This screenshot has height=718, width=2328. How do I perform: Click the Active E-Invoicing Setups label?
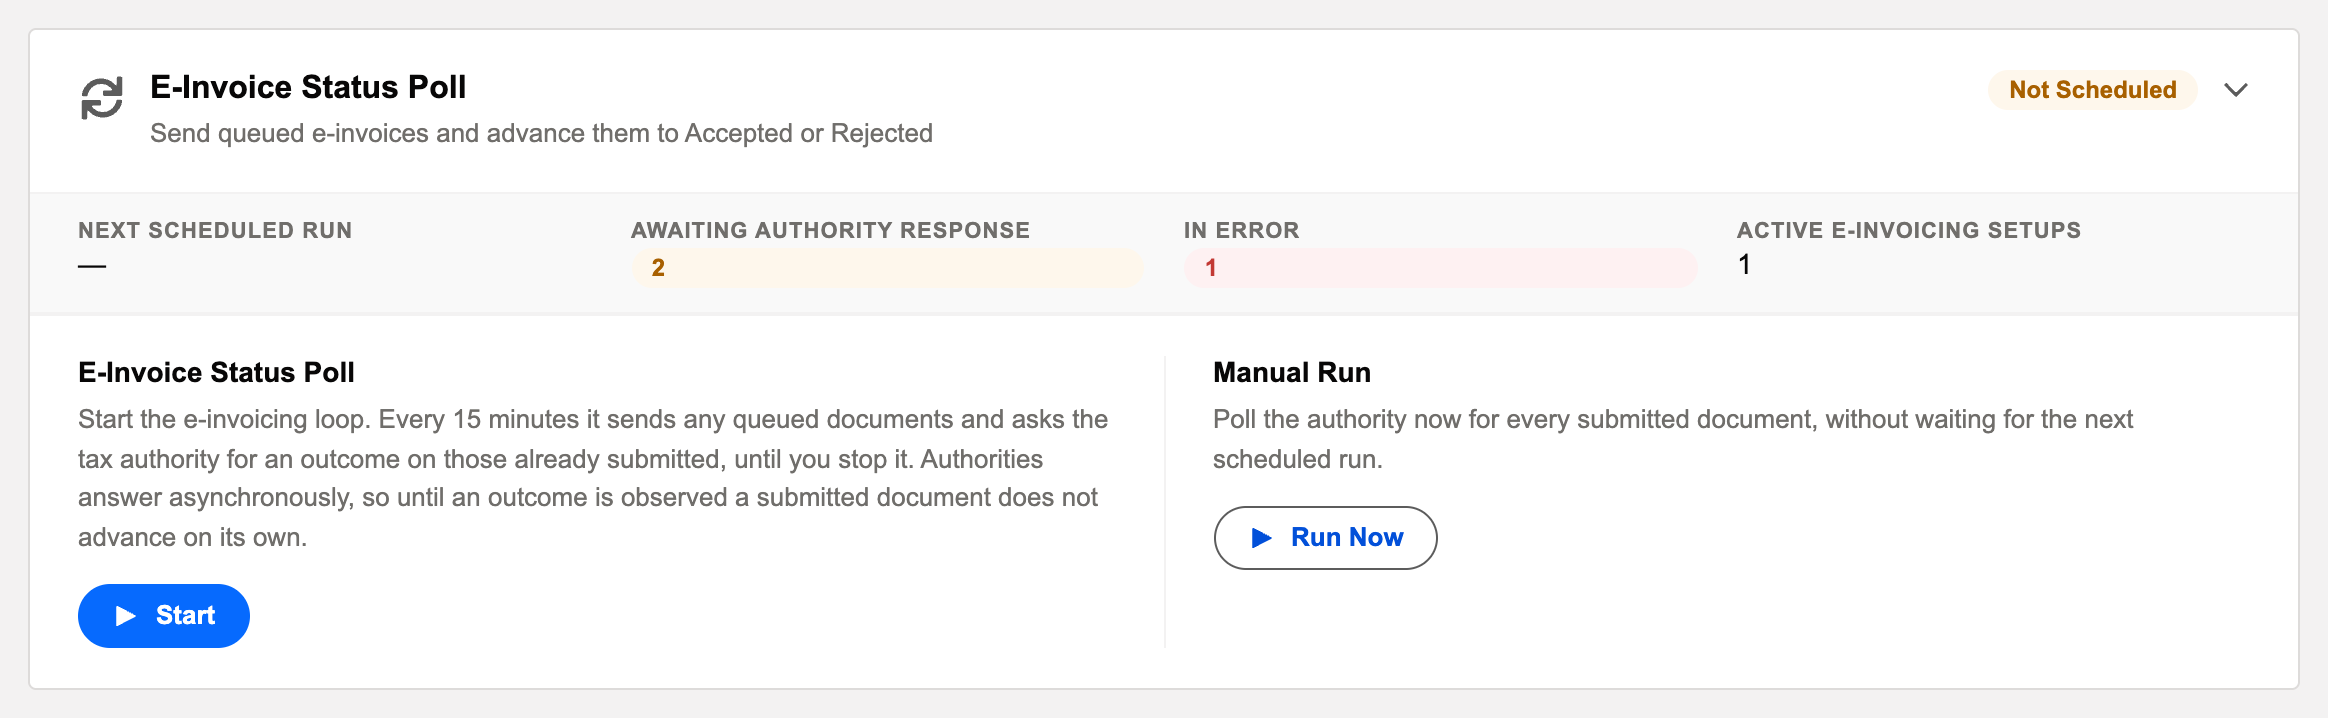[x=1909, y=231]
